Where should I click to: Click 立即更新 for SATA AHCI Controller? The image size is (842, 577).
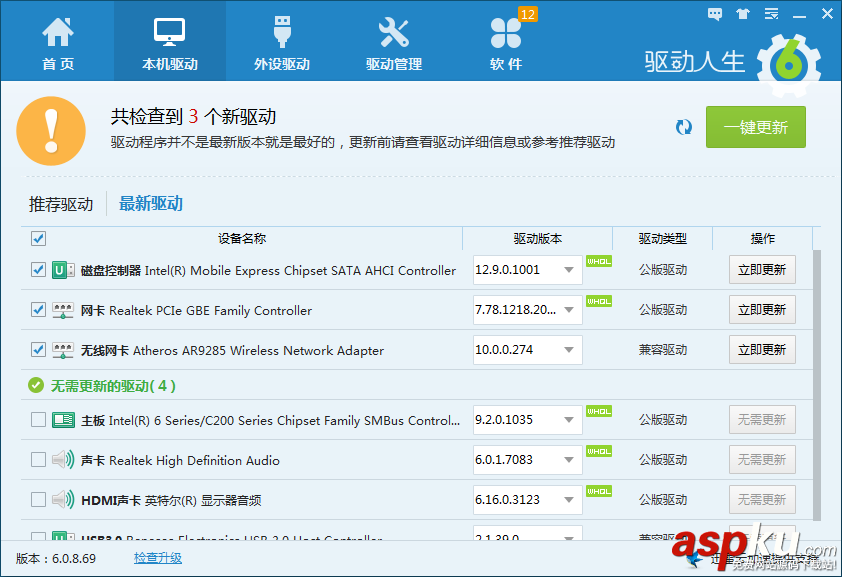pos(762,269)
